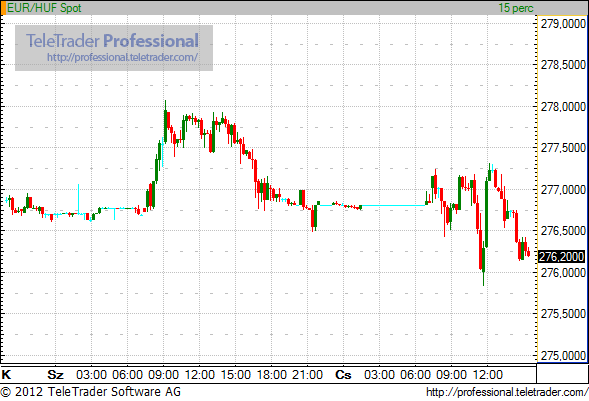Click the orange marker beside chart title
This screenshot has width=589, height=401.
pos(3,8)
